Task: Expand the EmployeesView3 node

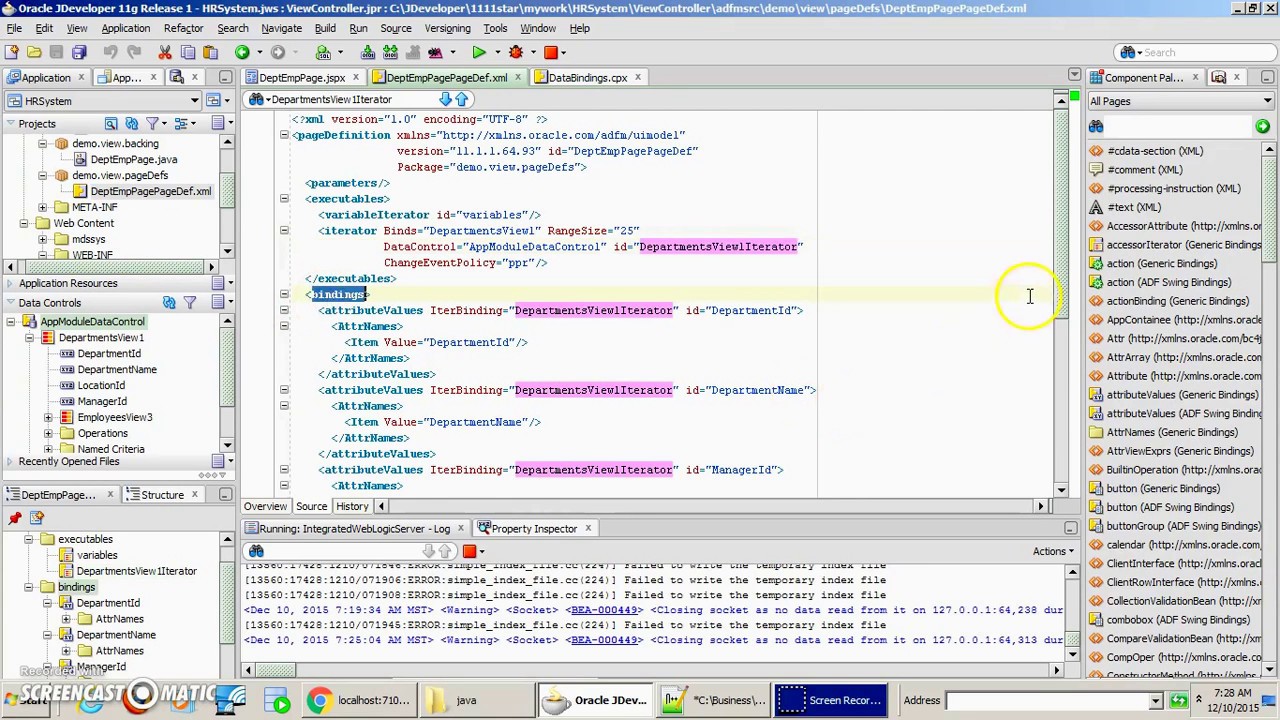Action: pyautogui.click(x=48, y=418)
